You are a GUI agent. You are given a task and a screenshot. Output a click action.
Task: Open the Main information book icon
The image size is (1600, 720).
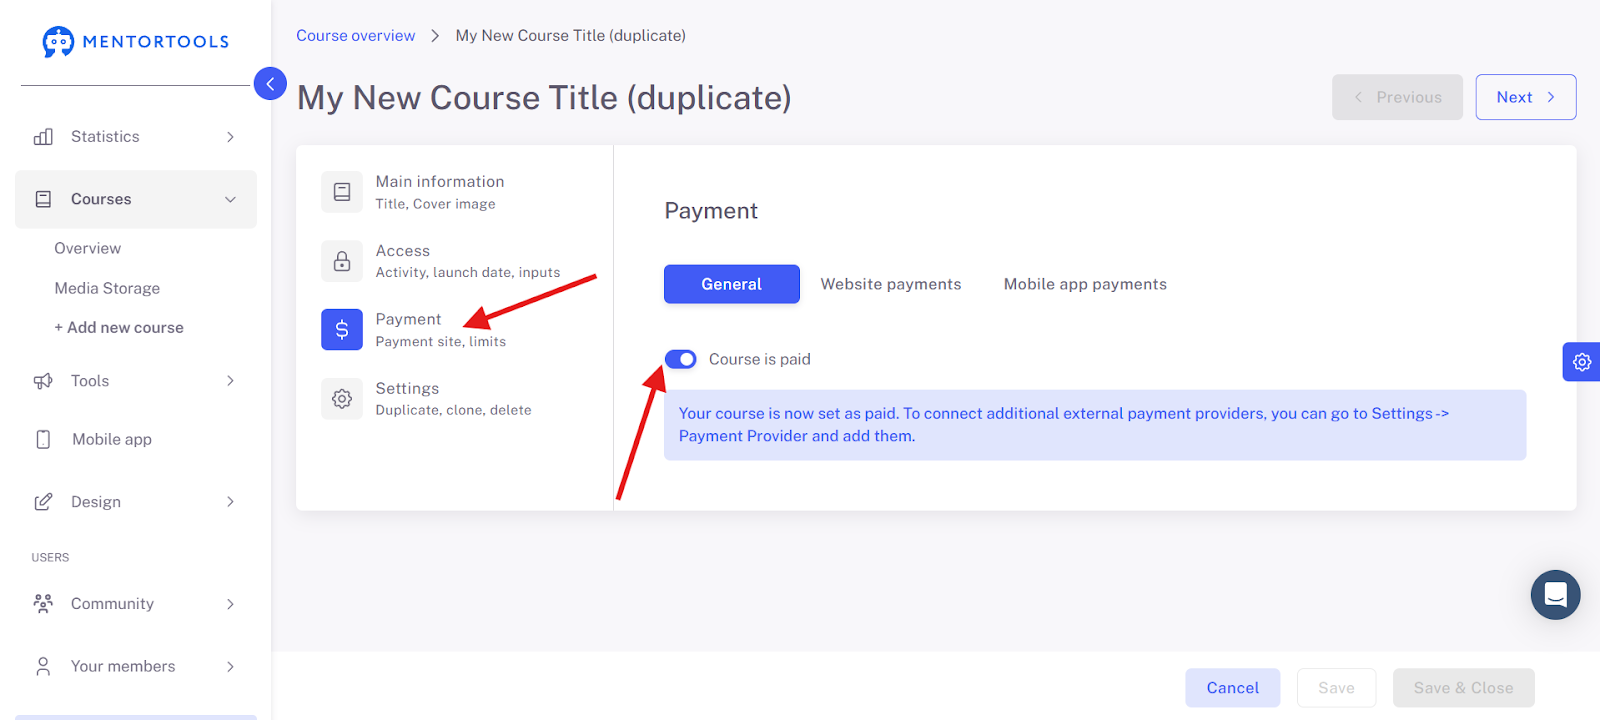[x=342, y=192]
